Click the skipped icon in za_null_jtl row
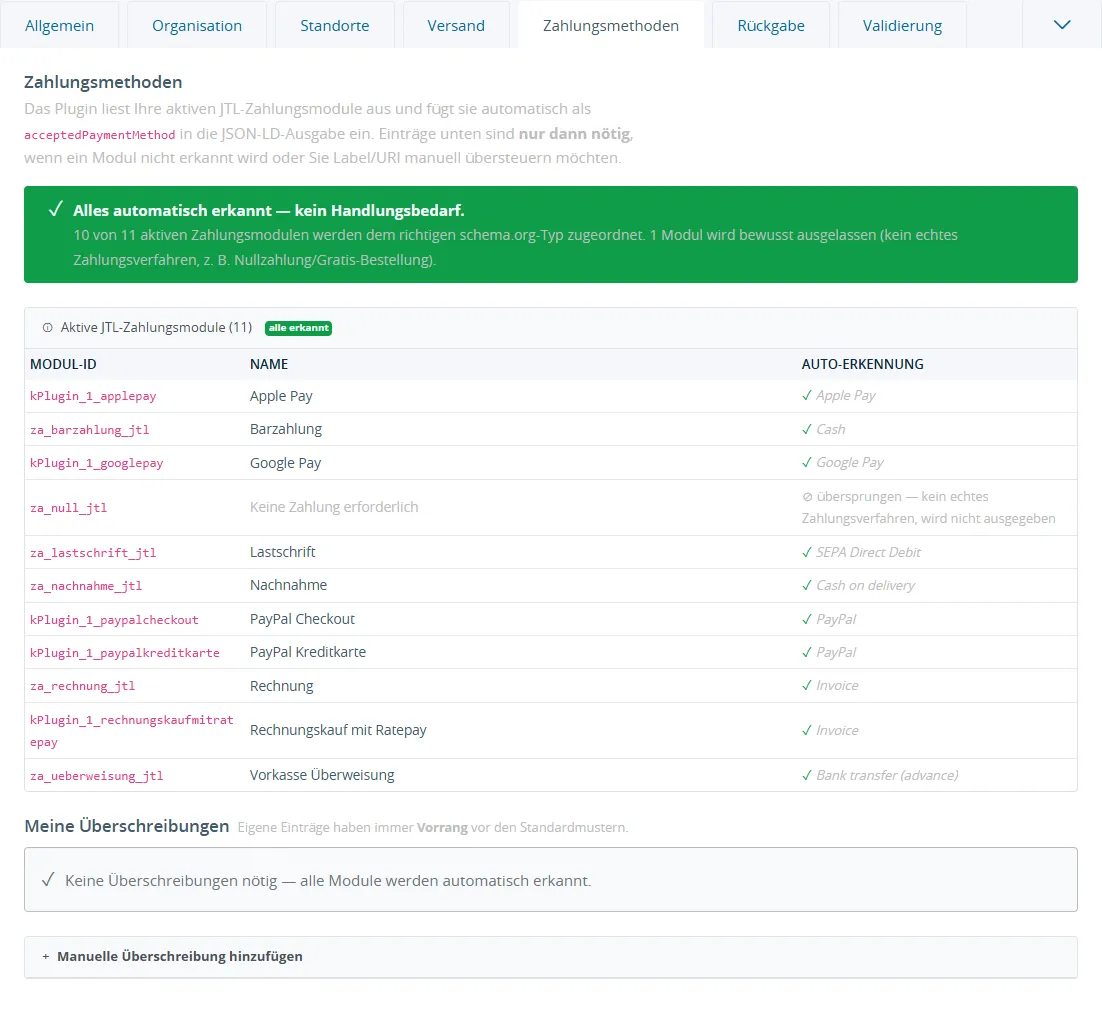Viewport: 1102px width, 1019px height. (808, 497)
